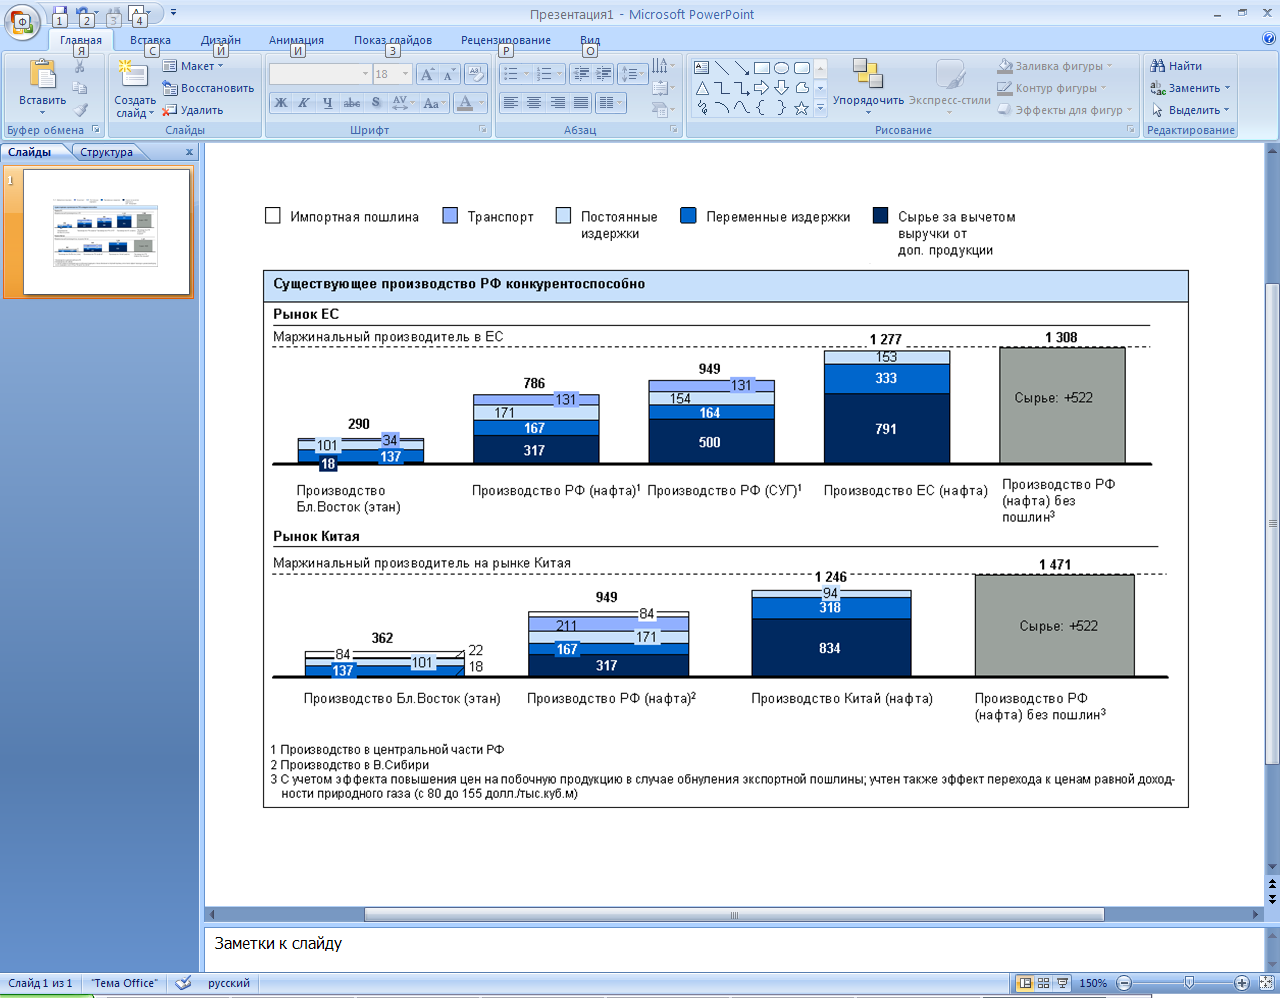Select the oval shape
The image size is (1280, 998).
[x=782, y=68]
